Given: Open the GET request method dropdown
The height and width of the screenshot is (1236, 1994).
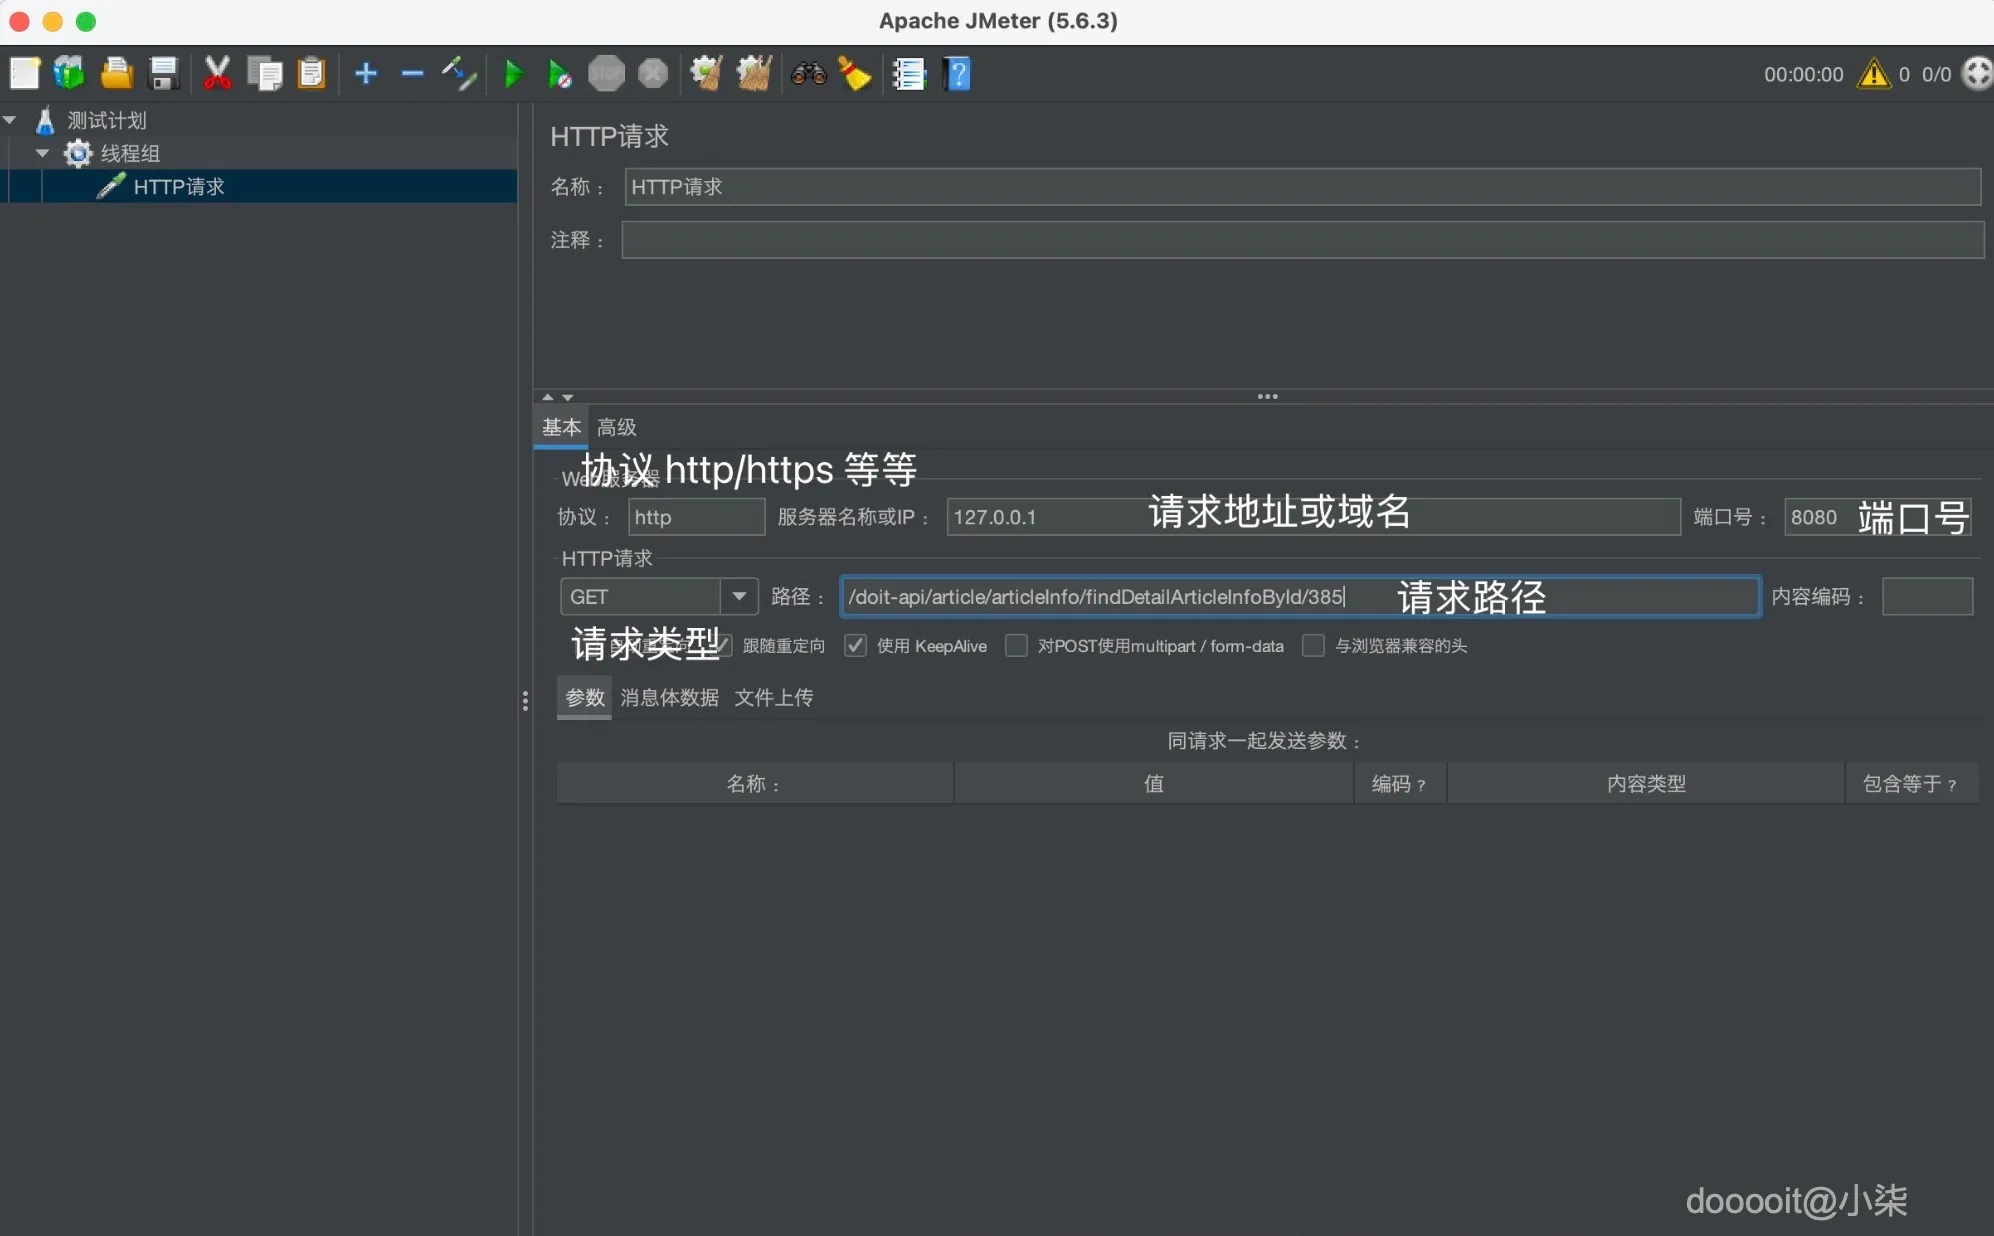Looking at the screenshot, I should pyautogui.click(x=739, y=596).
